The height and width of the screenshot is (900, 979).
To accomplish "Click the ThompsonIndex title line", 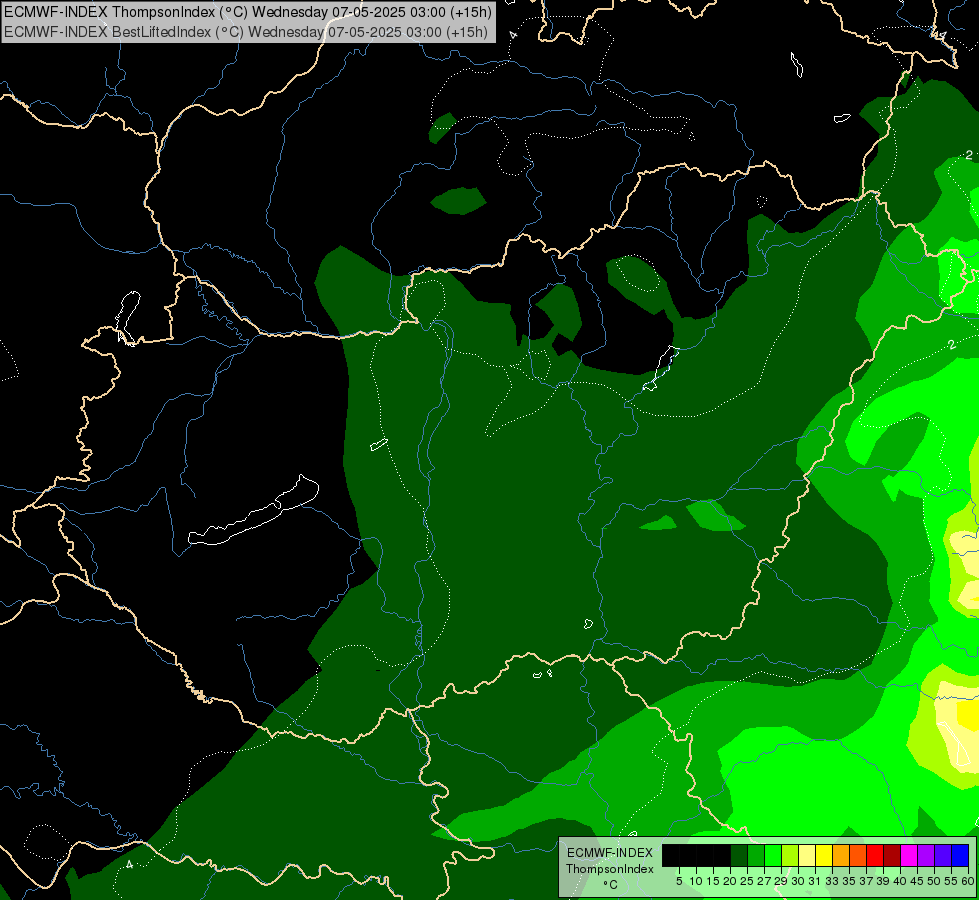I will [x=248, y=12].
